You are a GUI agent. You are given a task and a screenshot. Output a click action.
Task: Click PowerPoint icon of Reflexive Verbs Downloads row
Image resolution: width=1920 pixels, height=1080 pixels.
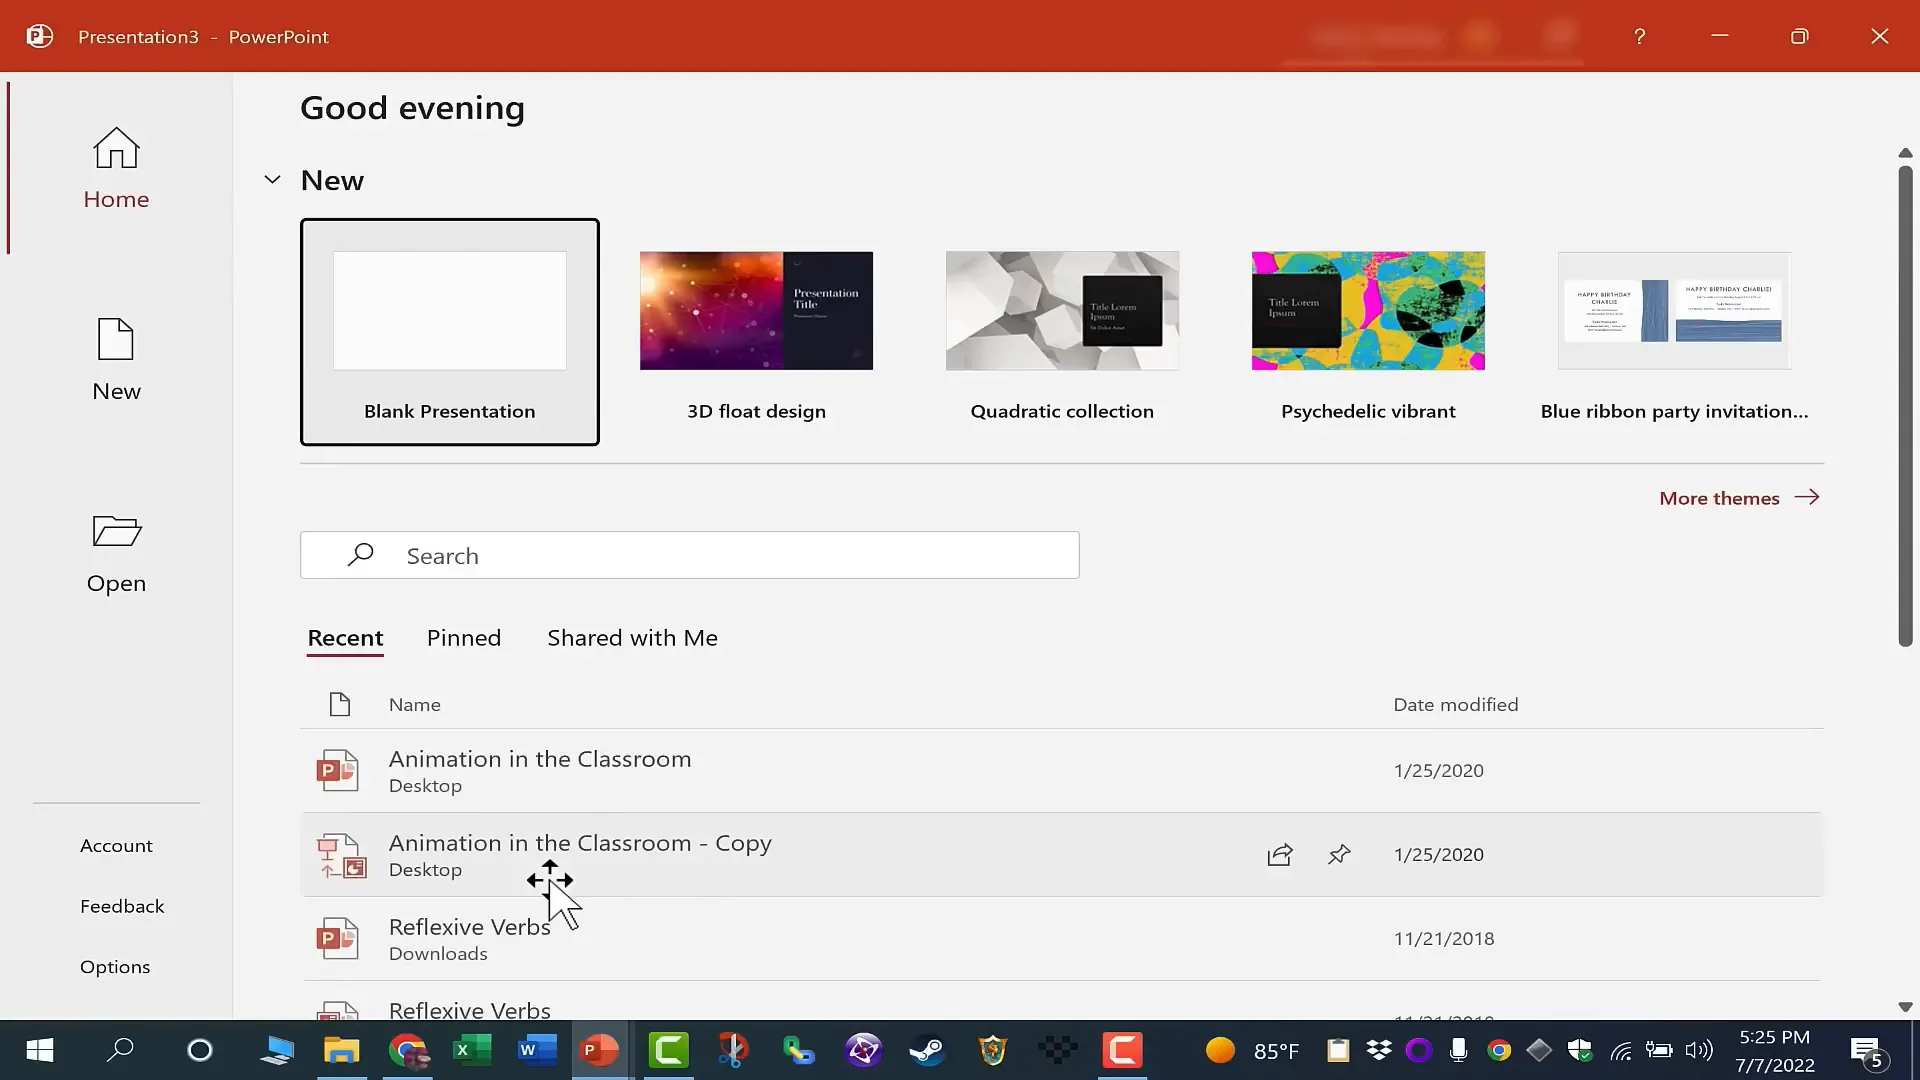[337, 939]
